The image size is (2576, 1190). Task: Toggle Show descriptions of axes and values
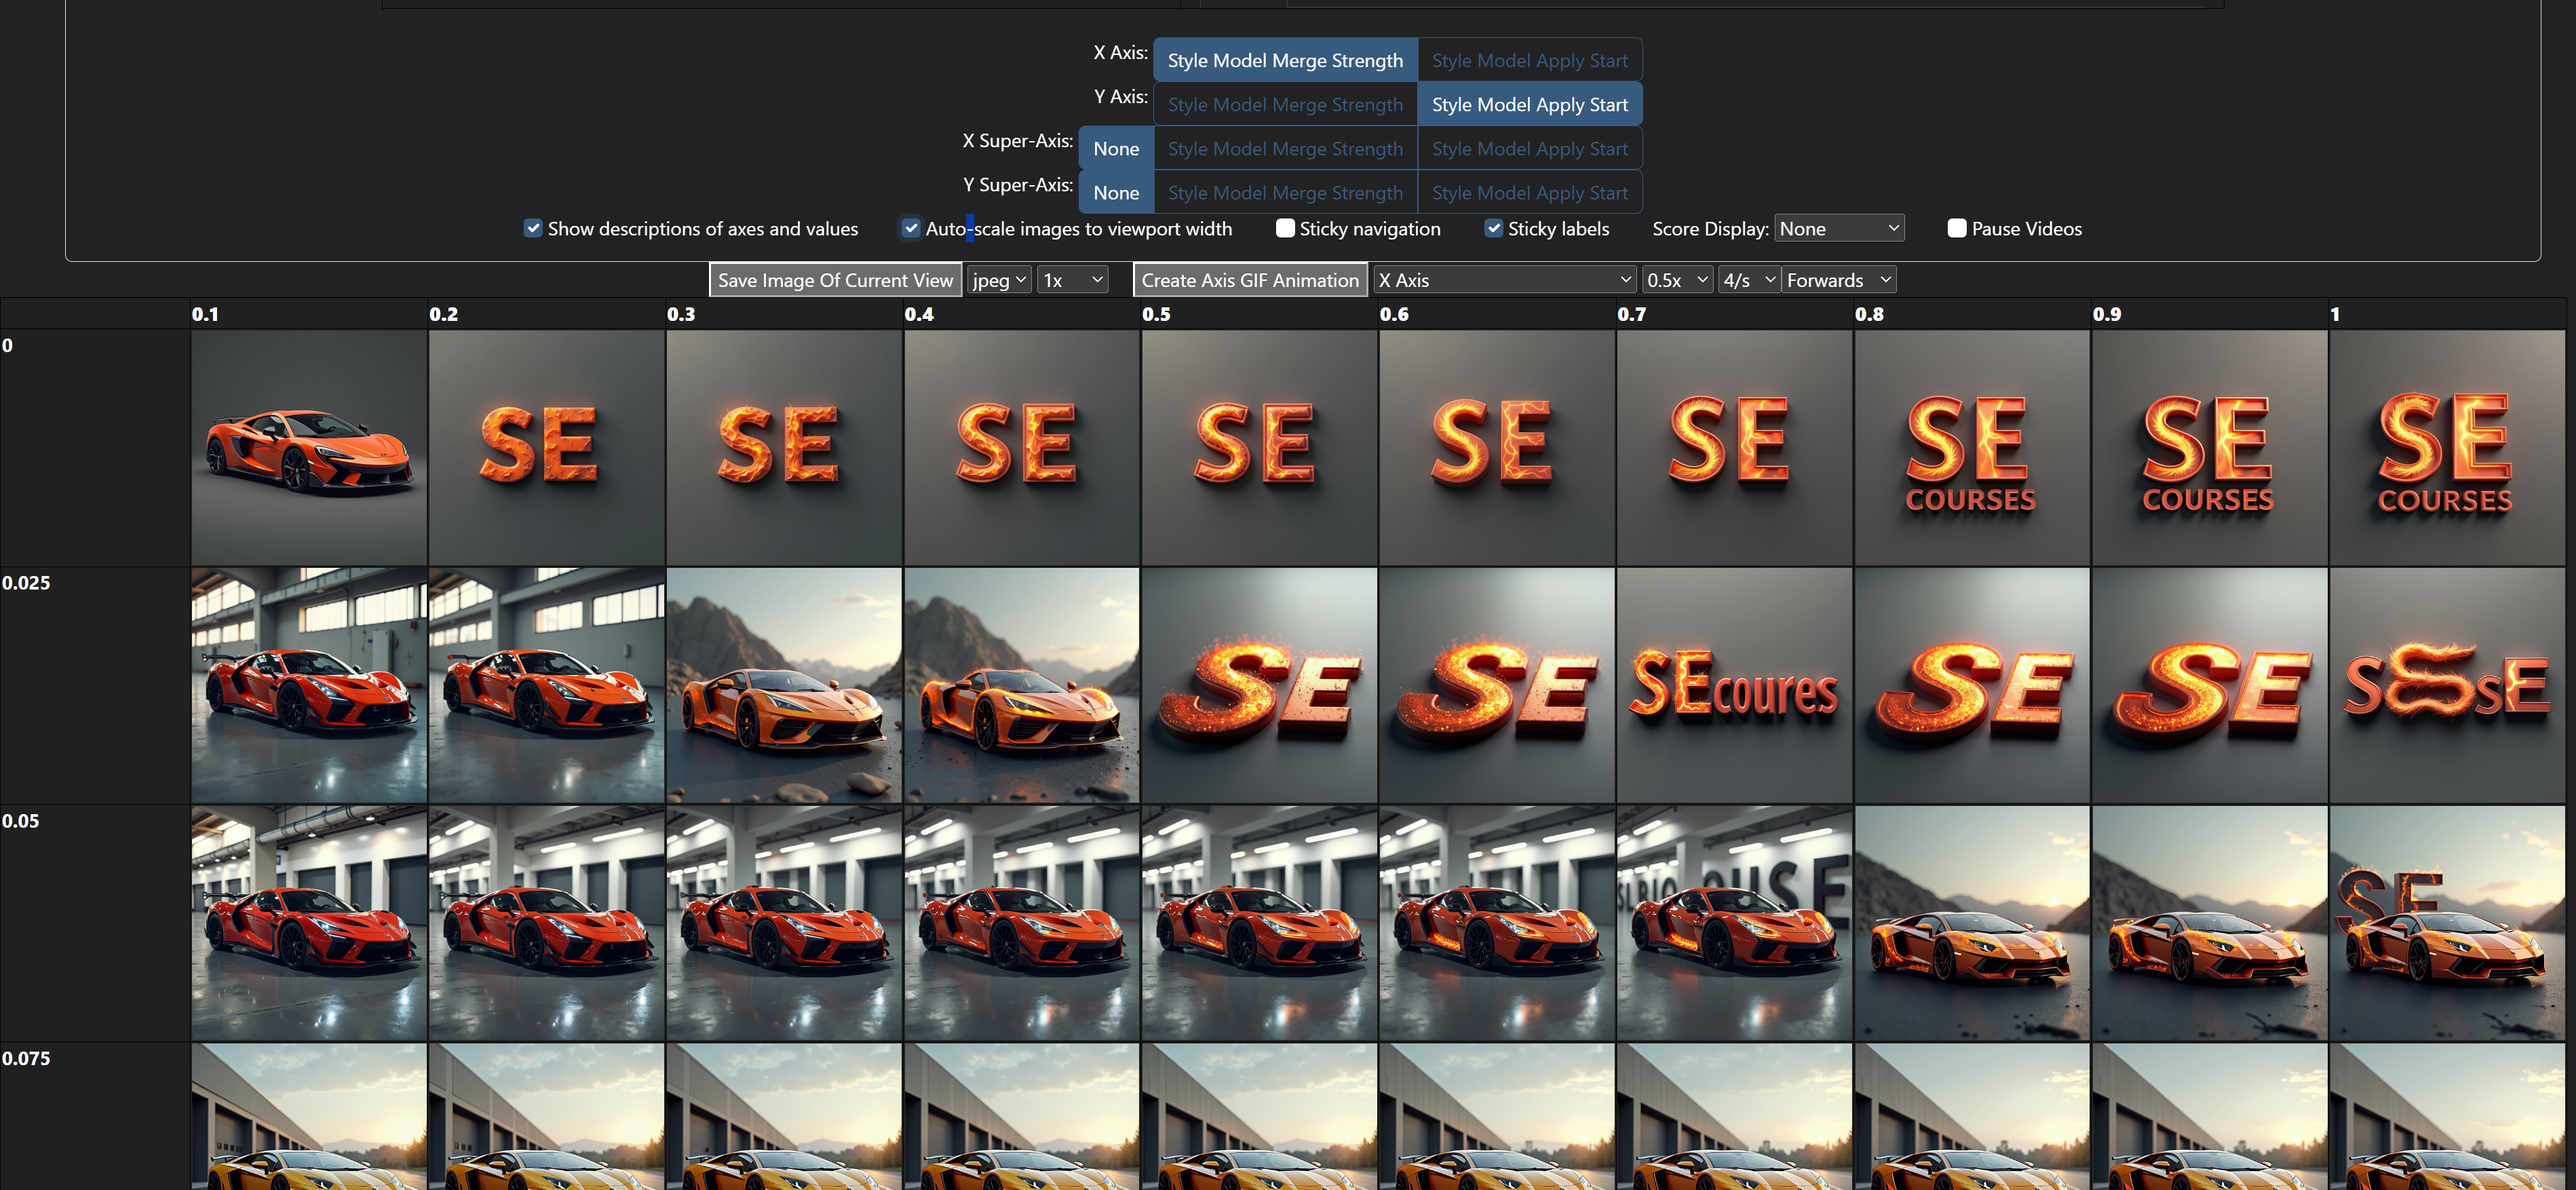[x=533, y=229]
